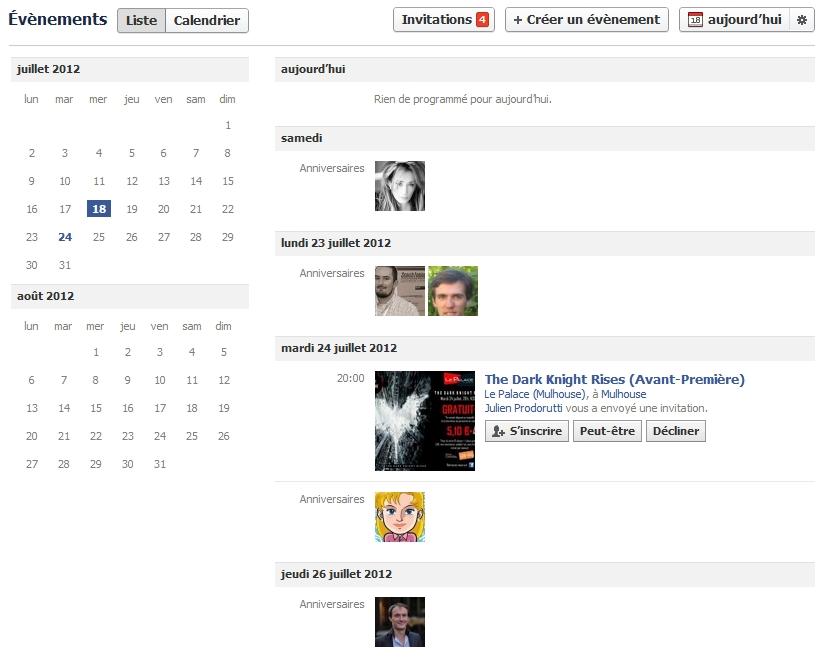Open Saturday's birthday friend profile picture

pyautogui.click(x=399, y=185)
